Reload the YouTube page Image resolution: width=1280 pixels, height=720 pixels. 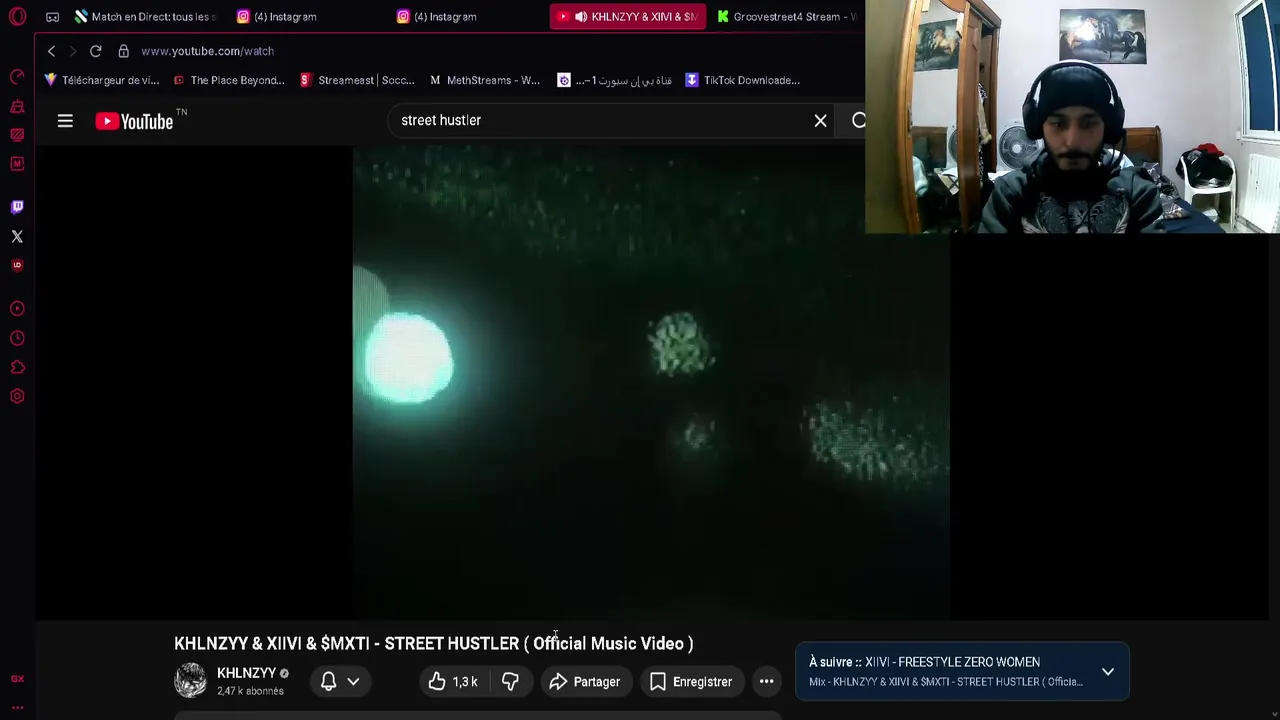(x=95, y=51)
